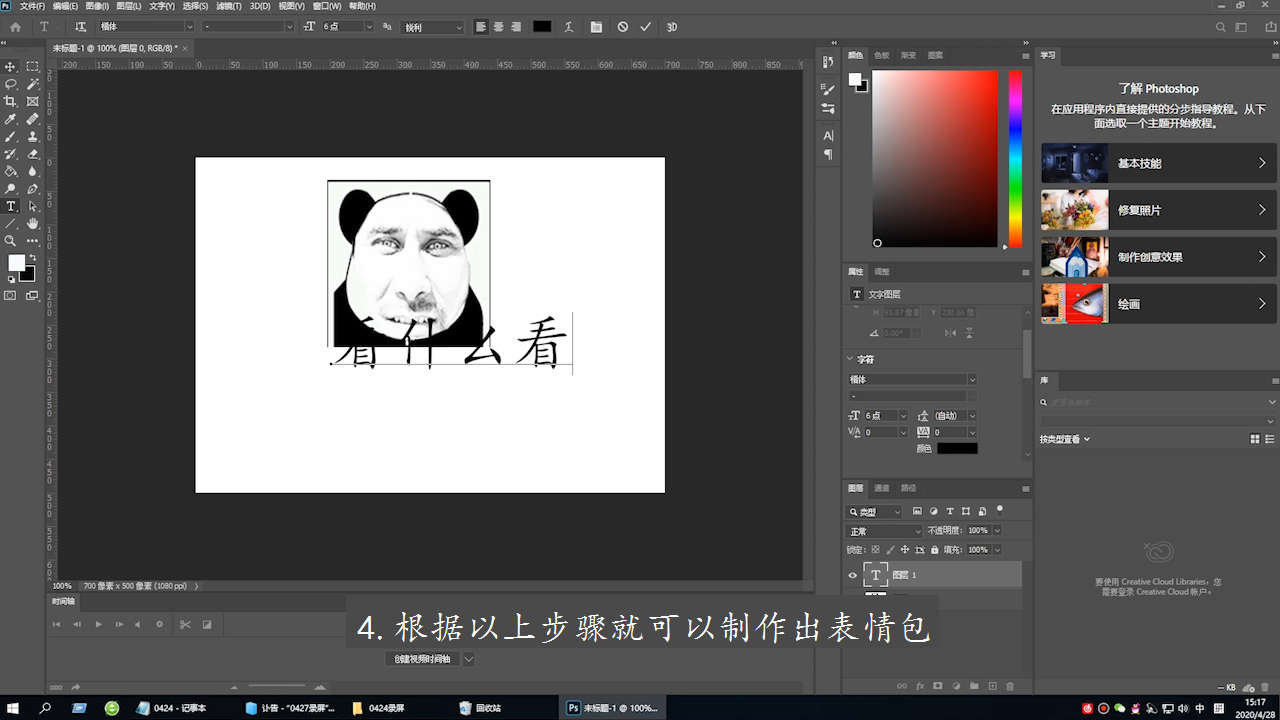Open the 滤镜(T) menu
Screen dimensions: 1280x720
(229, 6)
